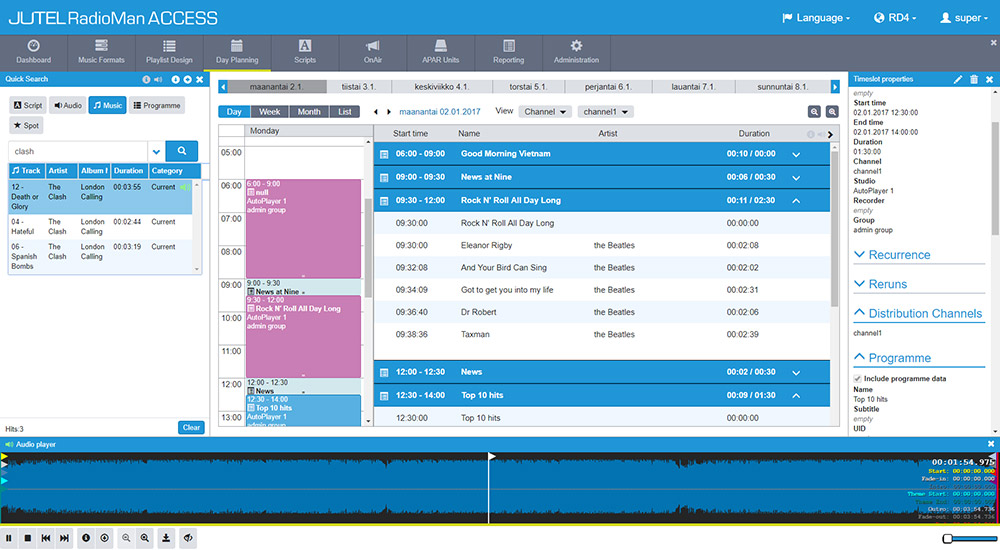The width and height of the screenshot is (1000, 550).
Task: Select the sunnuntai 8.1. day tab
Action: click(x=783, y=87)
